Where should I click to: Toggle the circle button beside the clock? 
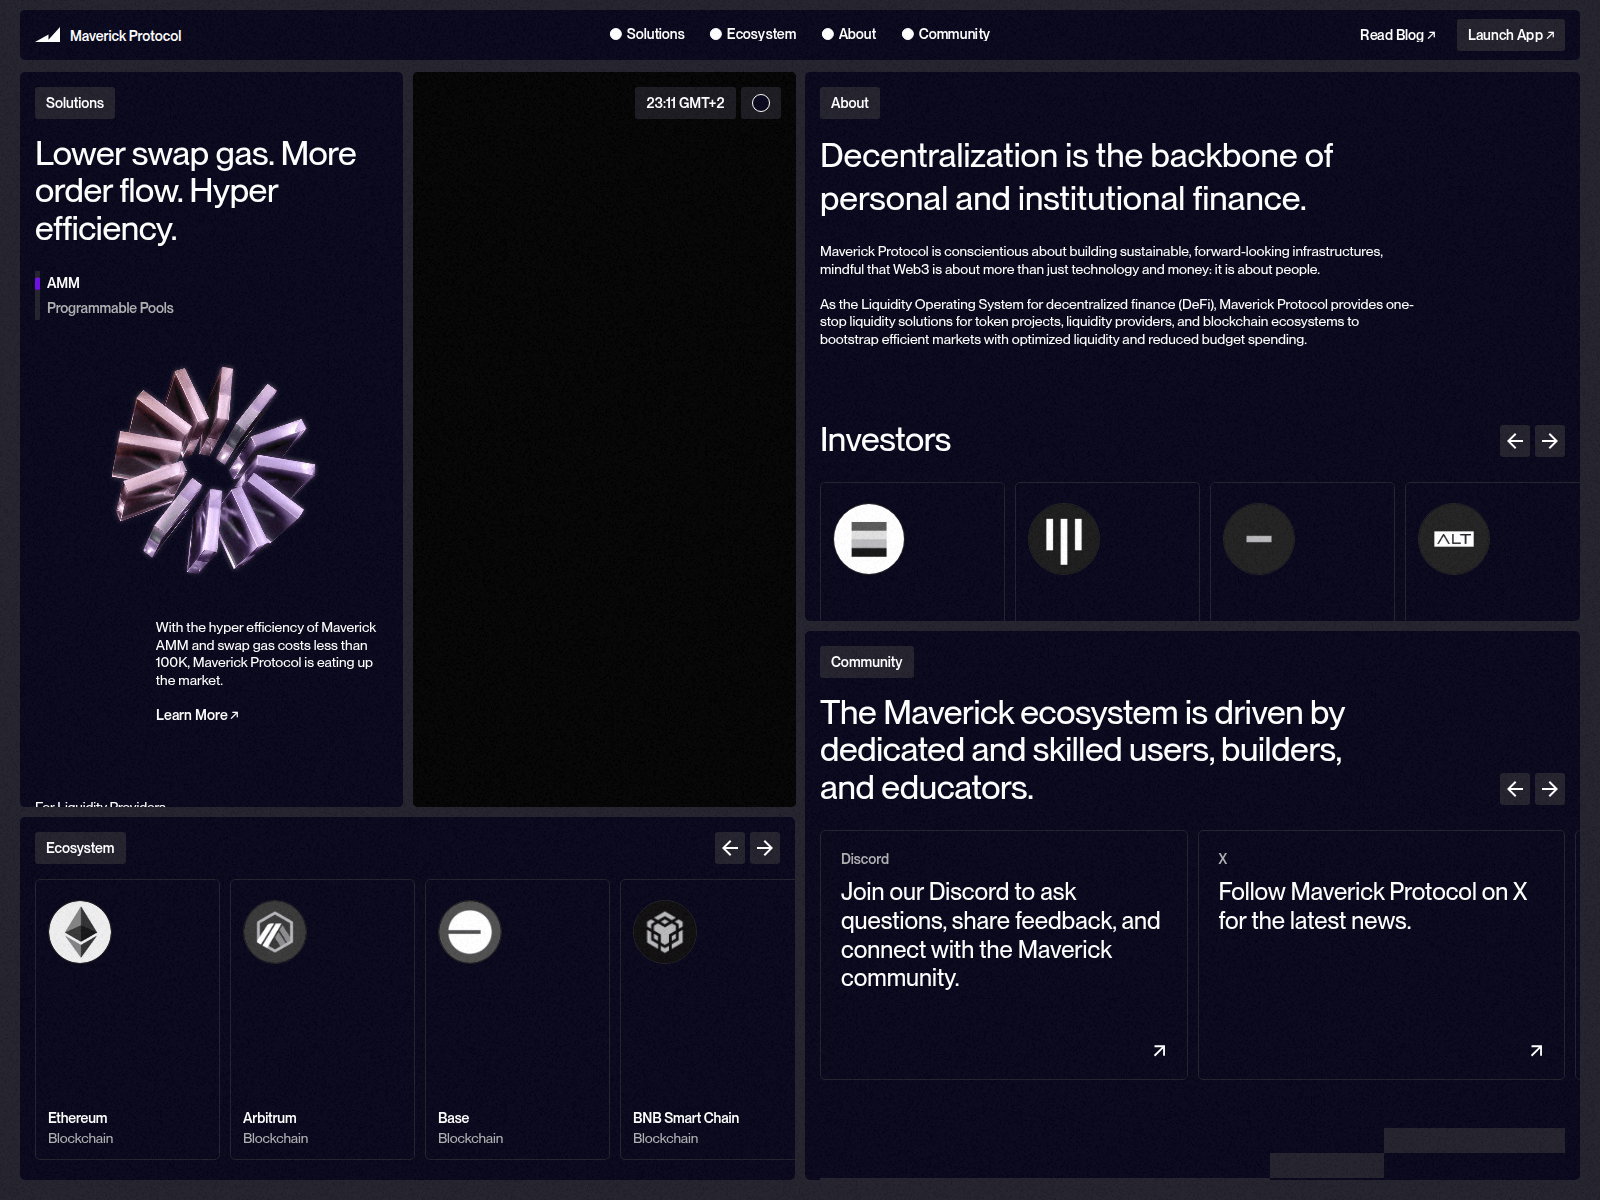tap(760, 103)
